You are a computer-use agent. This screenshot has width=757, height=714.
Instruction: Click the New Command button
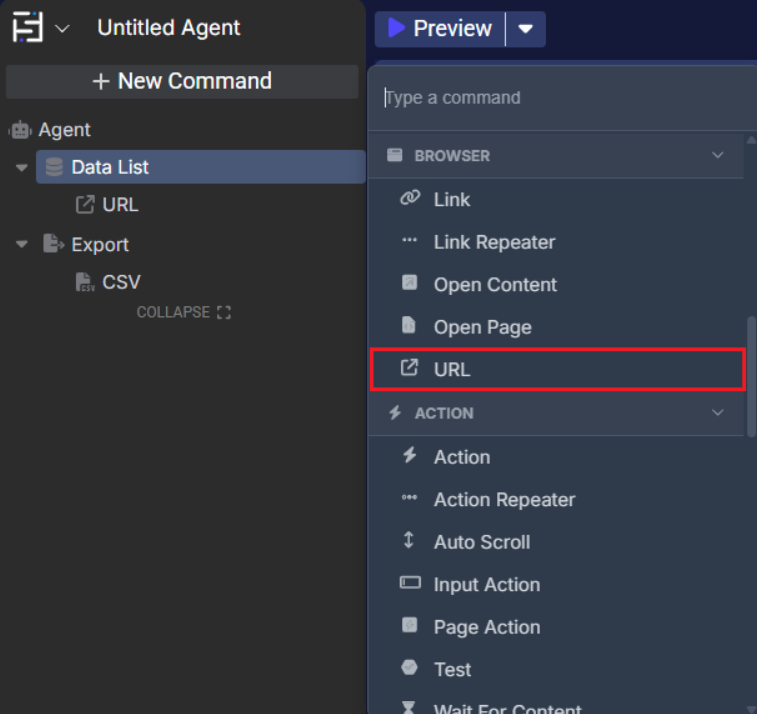point(182,81)
